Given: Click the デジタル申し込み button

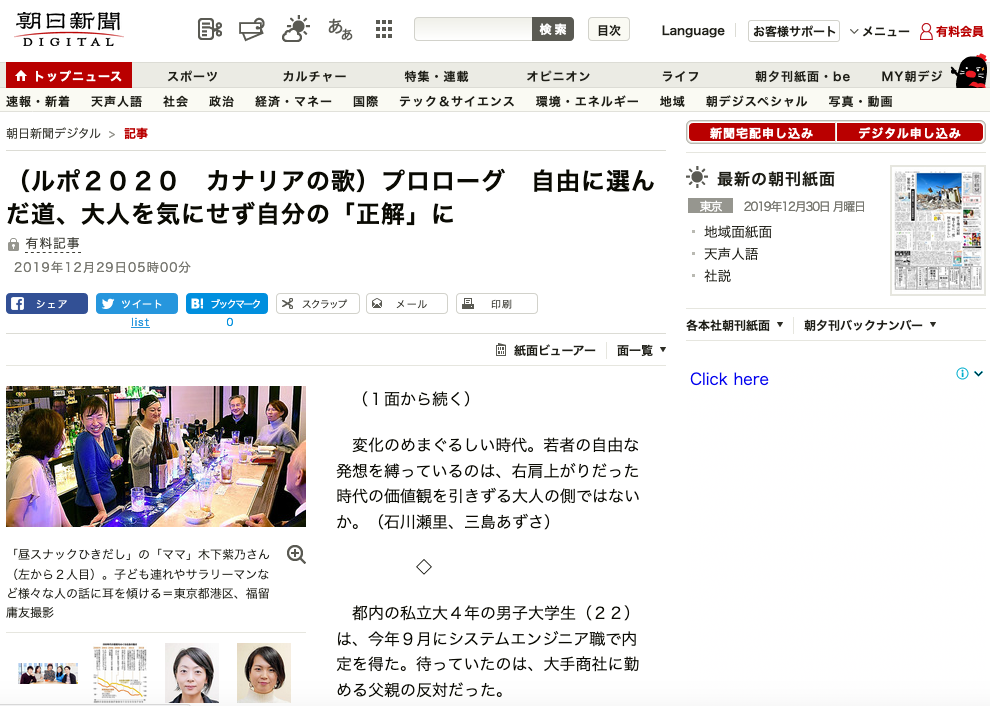Looking at the screenshot, I should coord(909,133).
